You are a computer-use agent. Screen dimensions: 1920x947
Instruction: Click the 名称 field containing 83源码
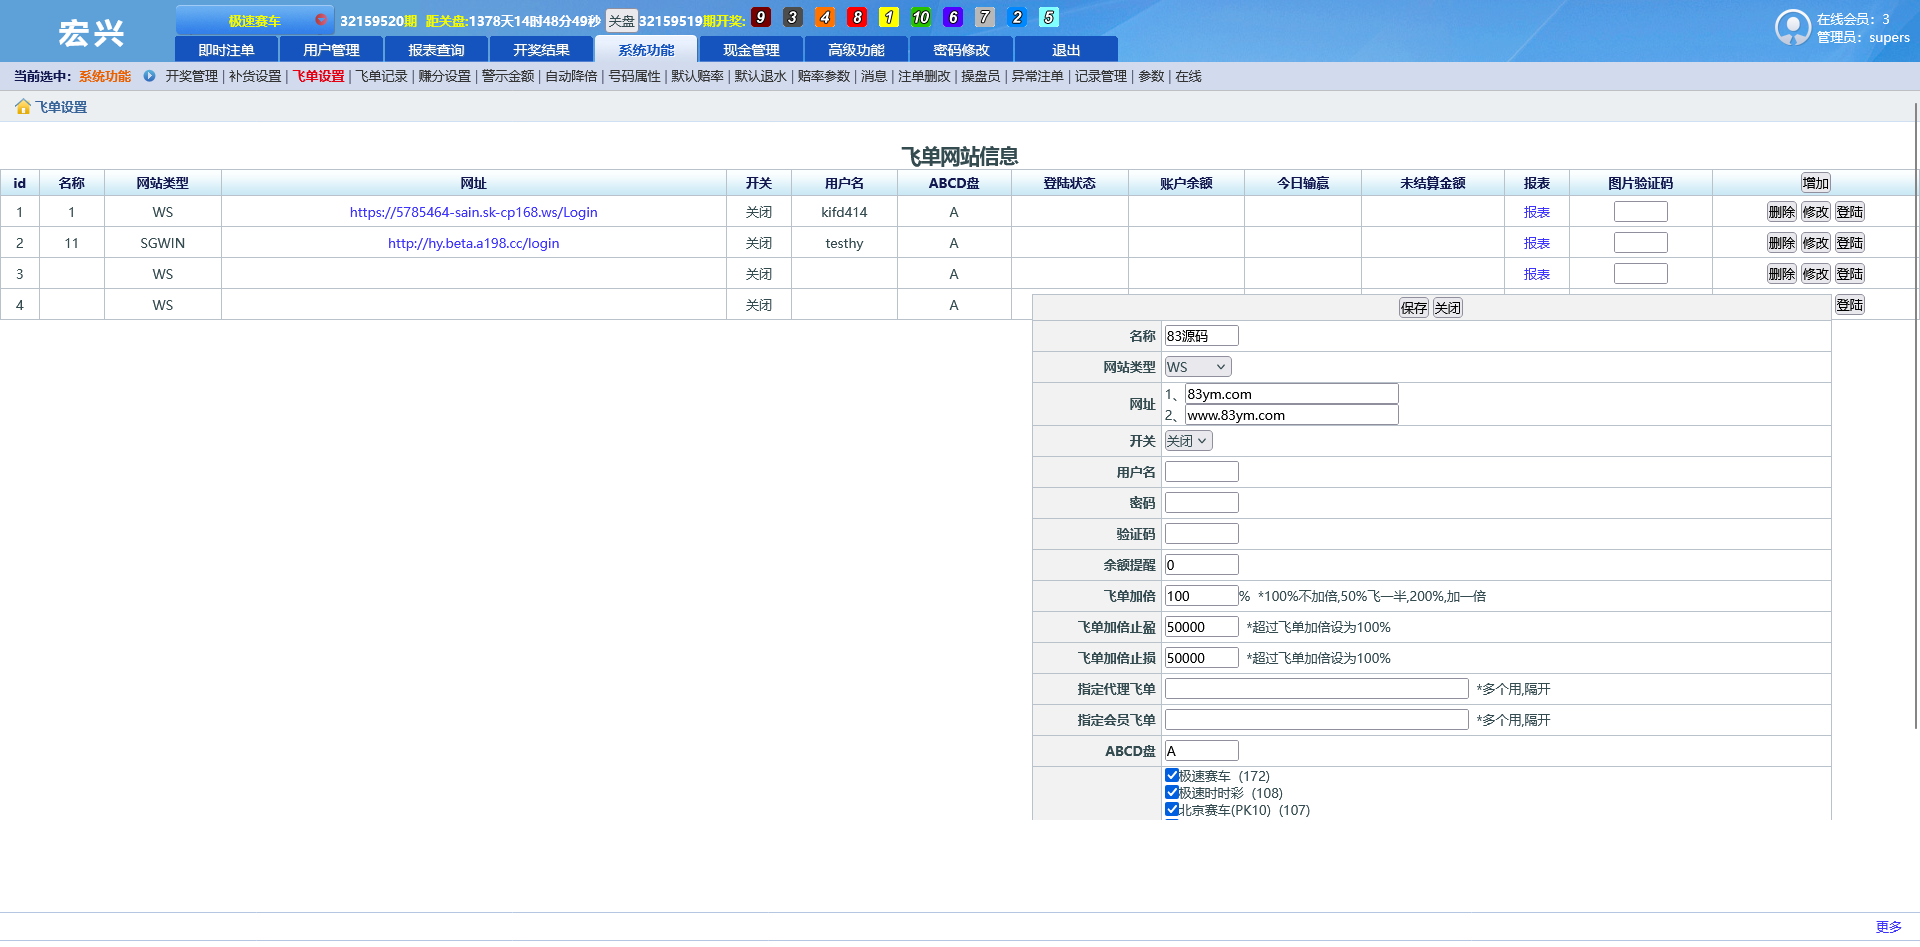[1201, 336]
